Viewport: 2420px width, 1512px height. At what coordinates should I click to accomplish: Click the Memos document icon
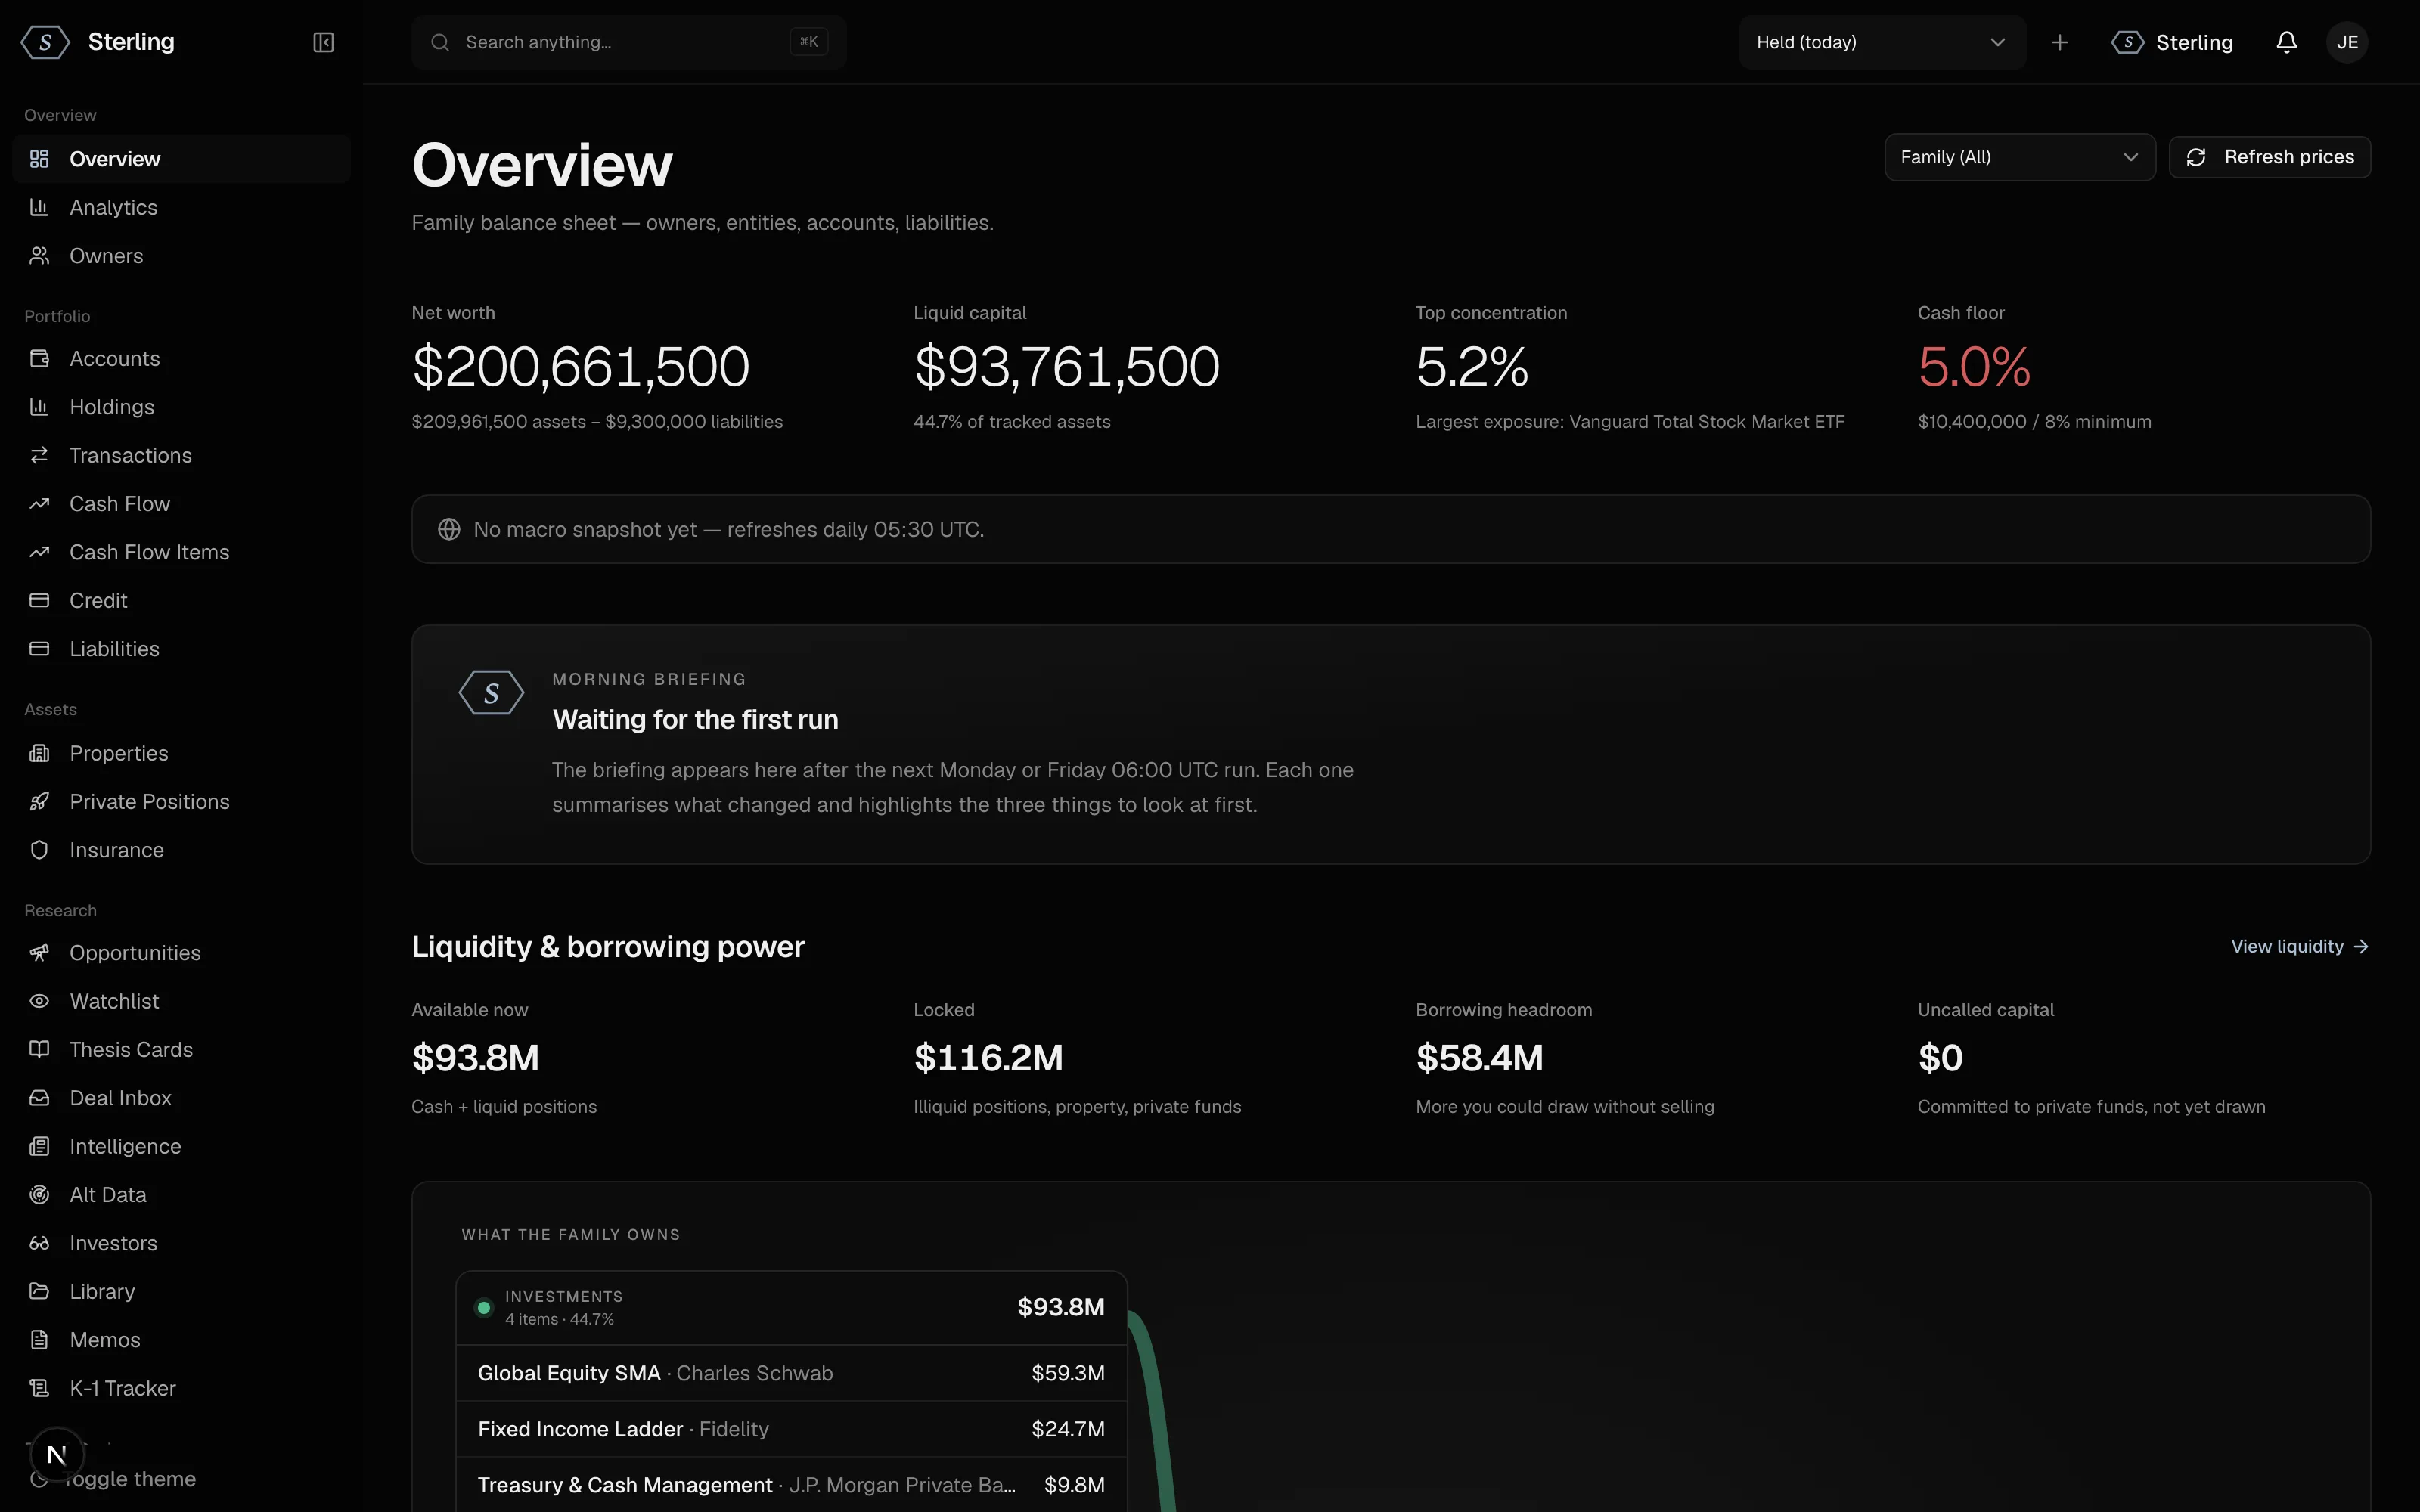tap(39, 1340)
